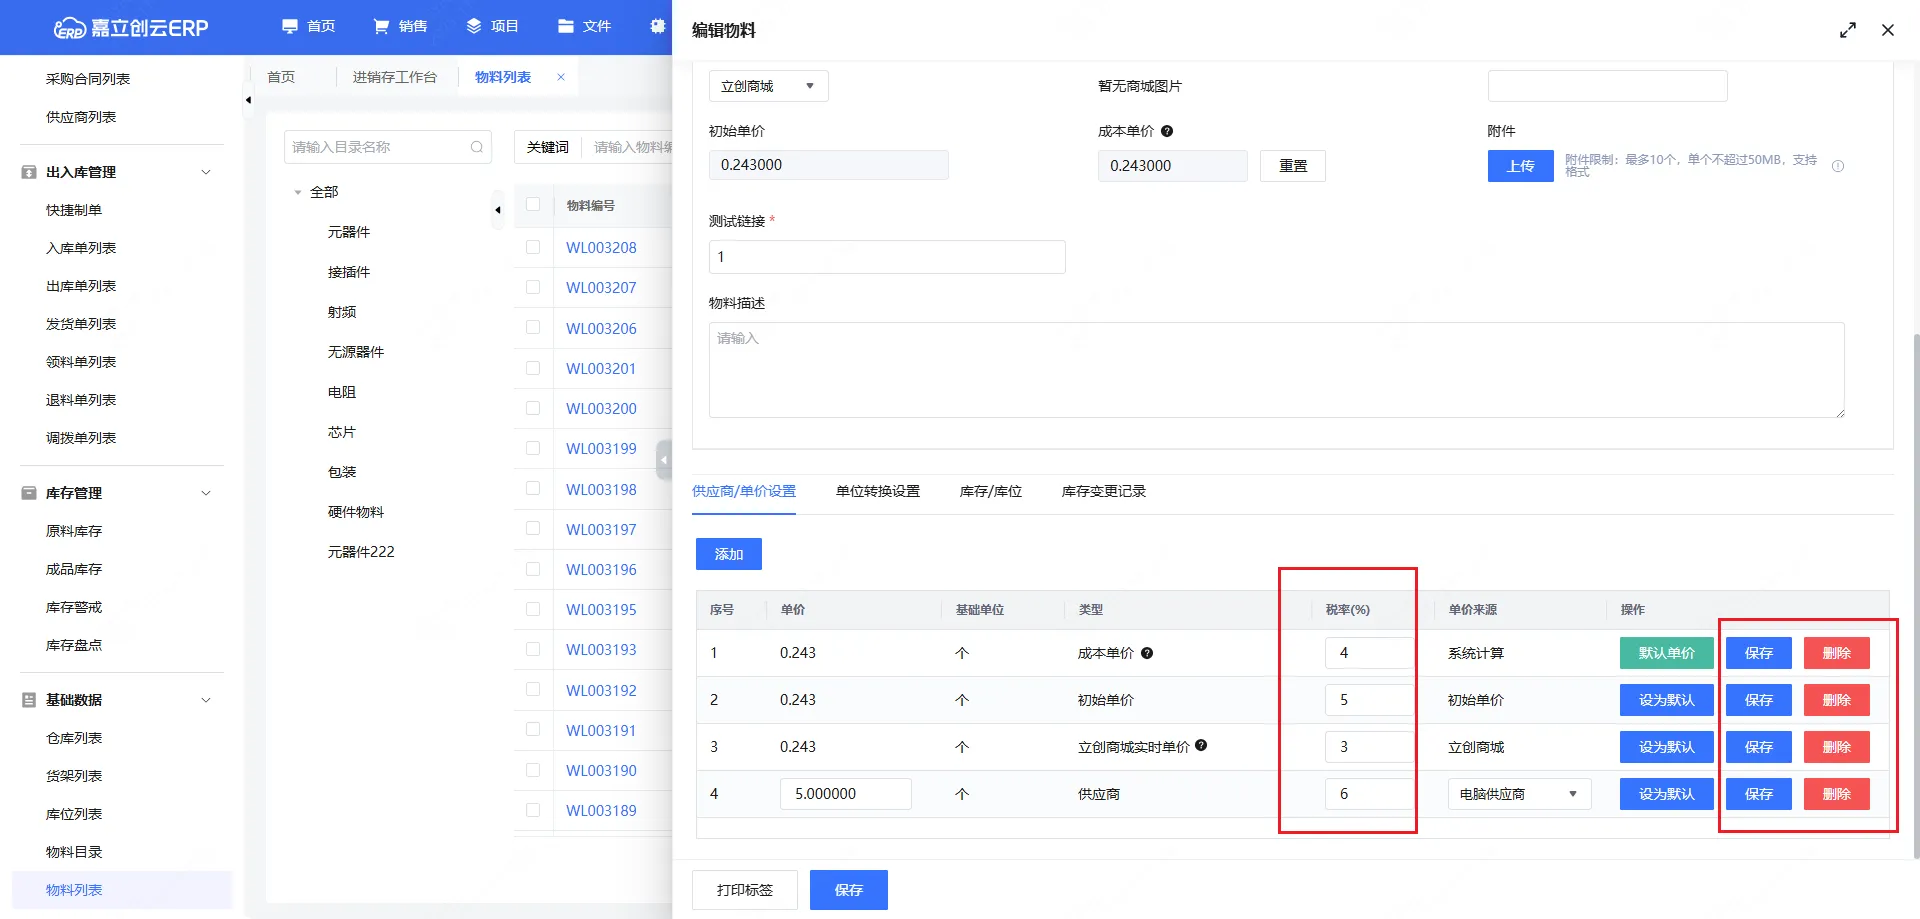
Task: Click the 测试链接 input field
Action: click(x=886, y=257)
